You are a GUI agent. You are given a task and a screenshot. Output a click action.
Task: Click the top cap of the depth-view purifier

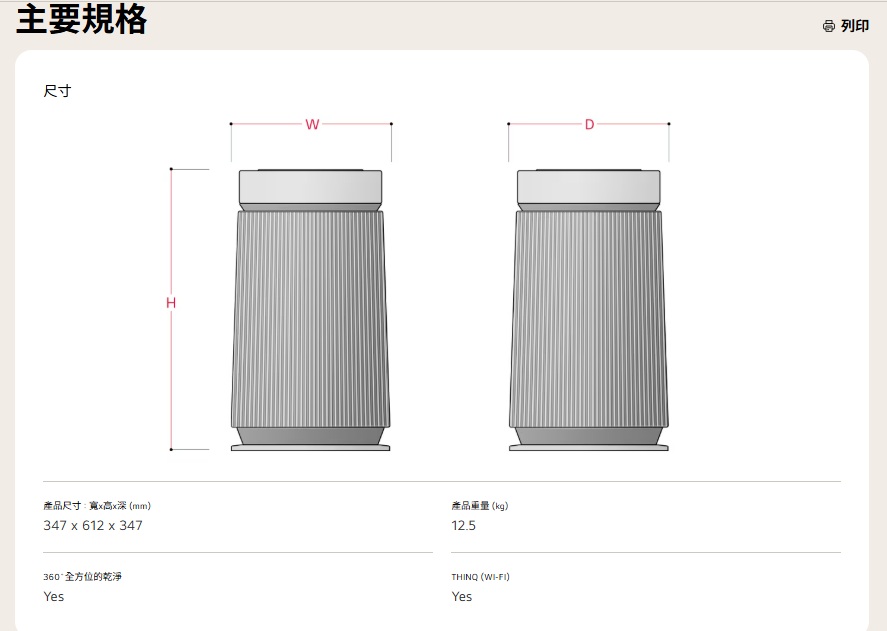click(588, 187)
